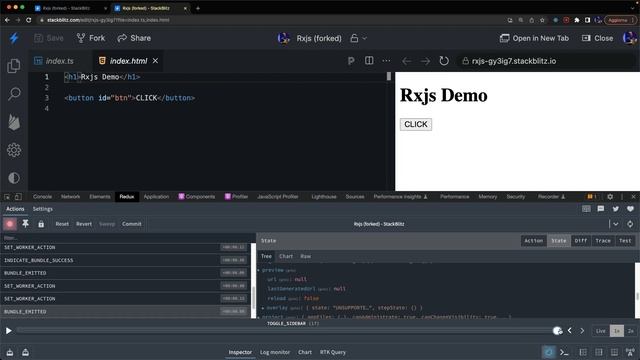This screenshot has height=360, width=640.
Task: Click the Save button
Action: tap(49, 38)
